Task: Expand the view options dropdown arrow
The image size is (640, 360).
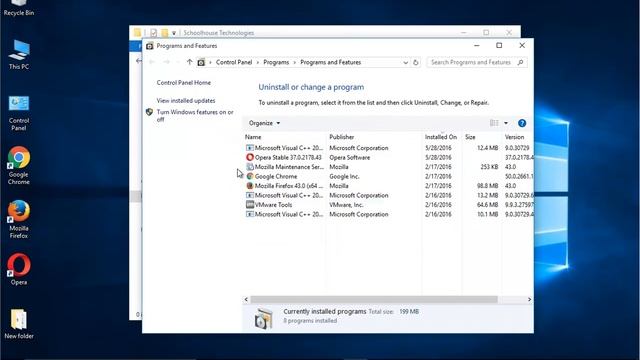Action: pos(506,123)
